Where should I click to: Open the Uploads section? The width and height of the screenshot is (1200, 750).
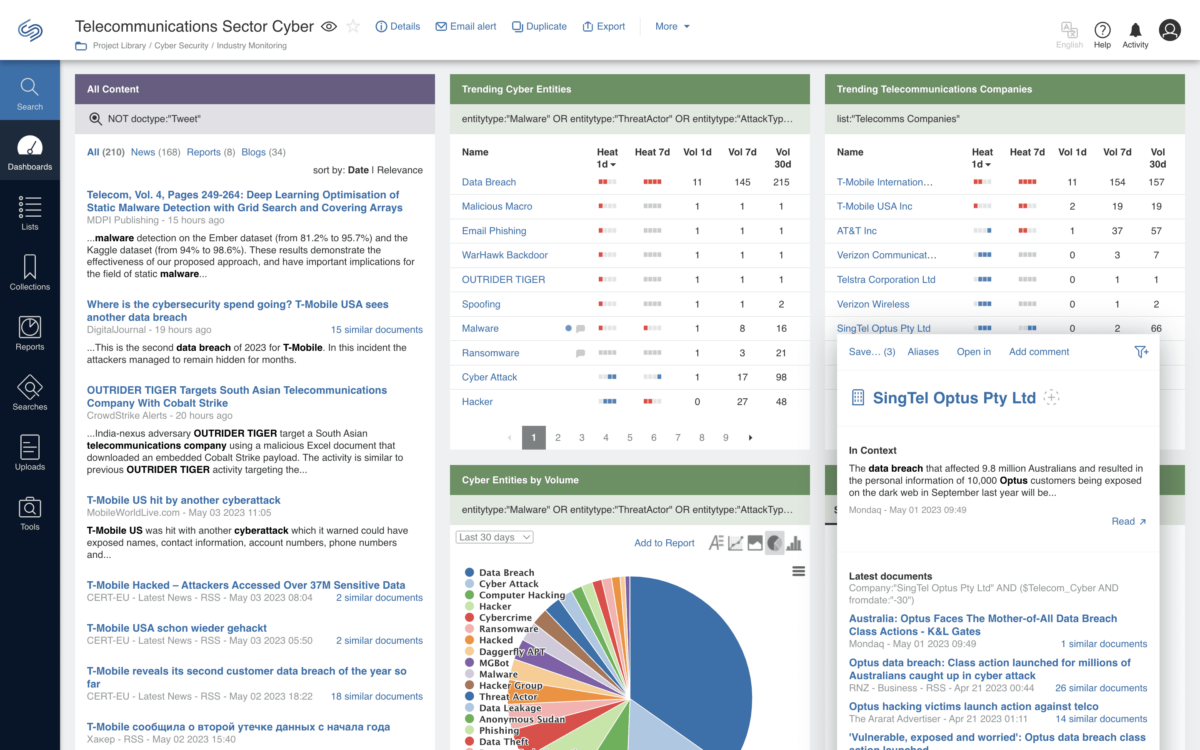coord(30,453)
